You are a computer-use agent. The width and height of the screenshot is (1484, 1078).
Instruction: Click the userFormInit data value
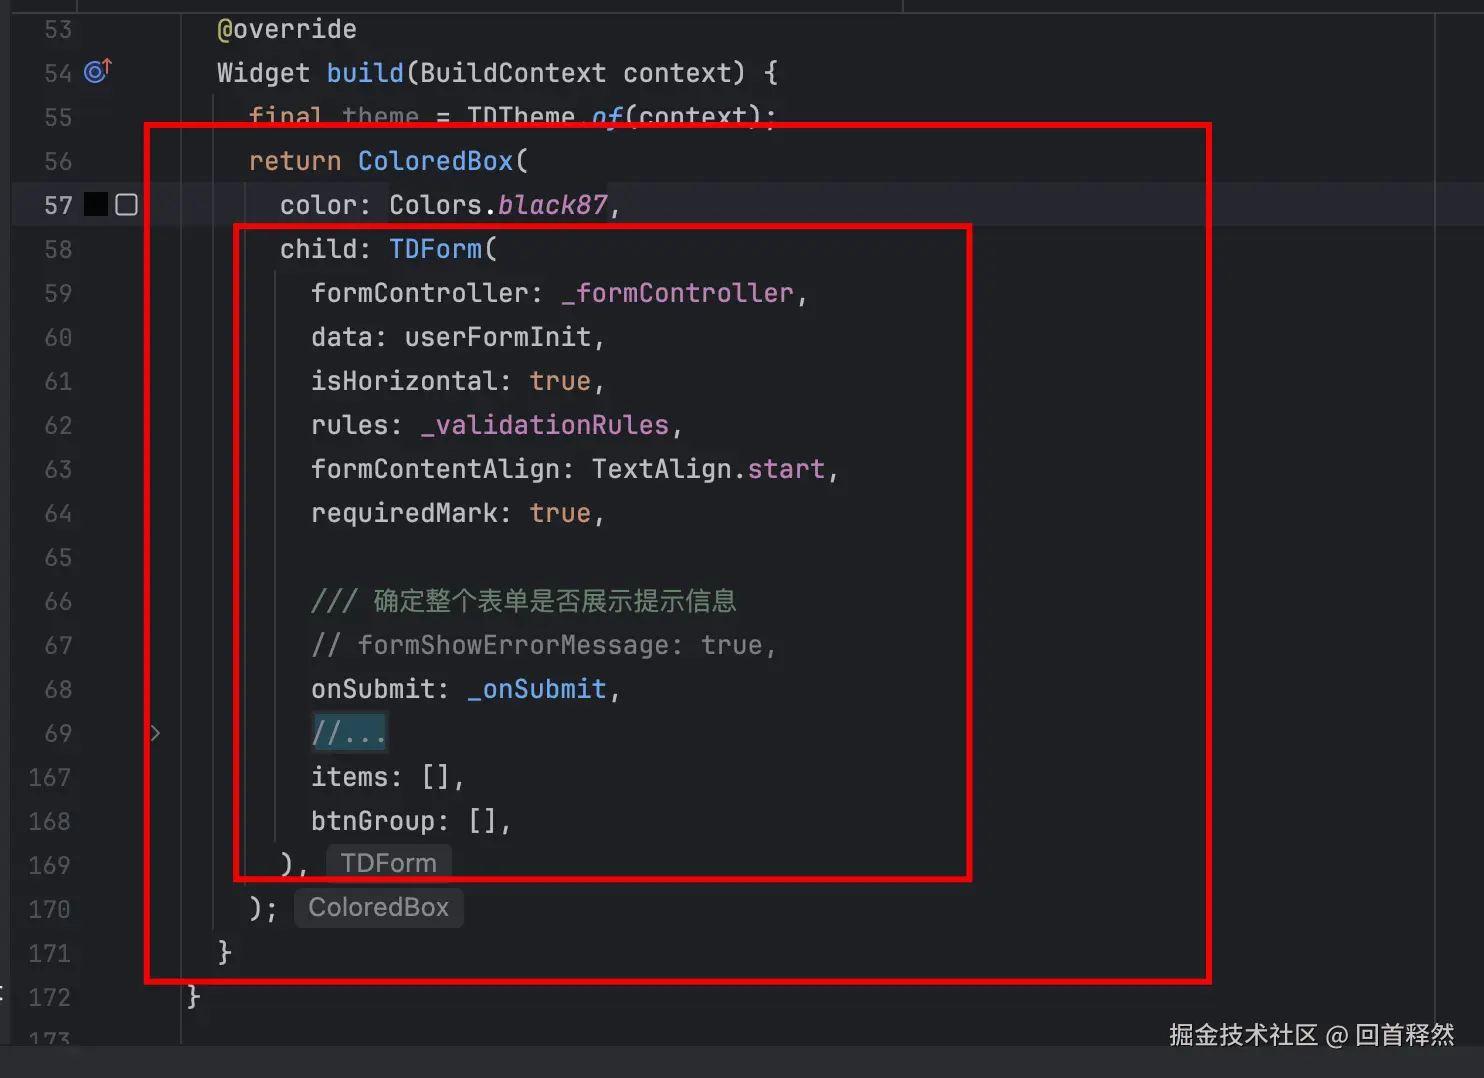497,337
